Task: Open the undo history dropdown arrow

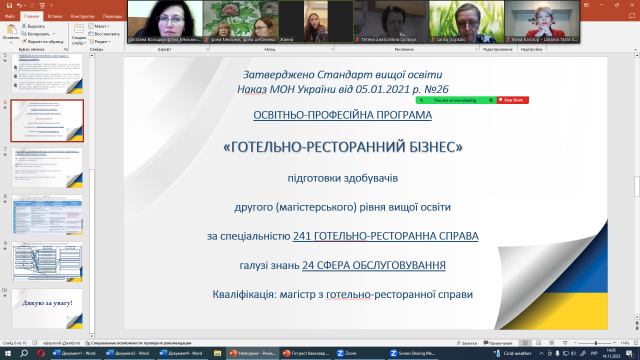Action: (24, 6)
